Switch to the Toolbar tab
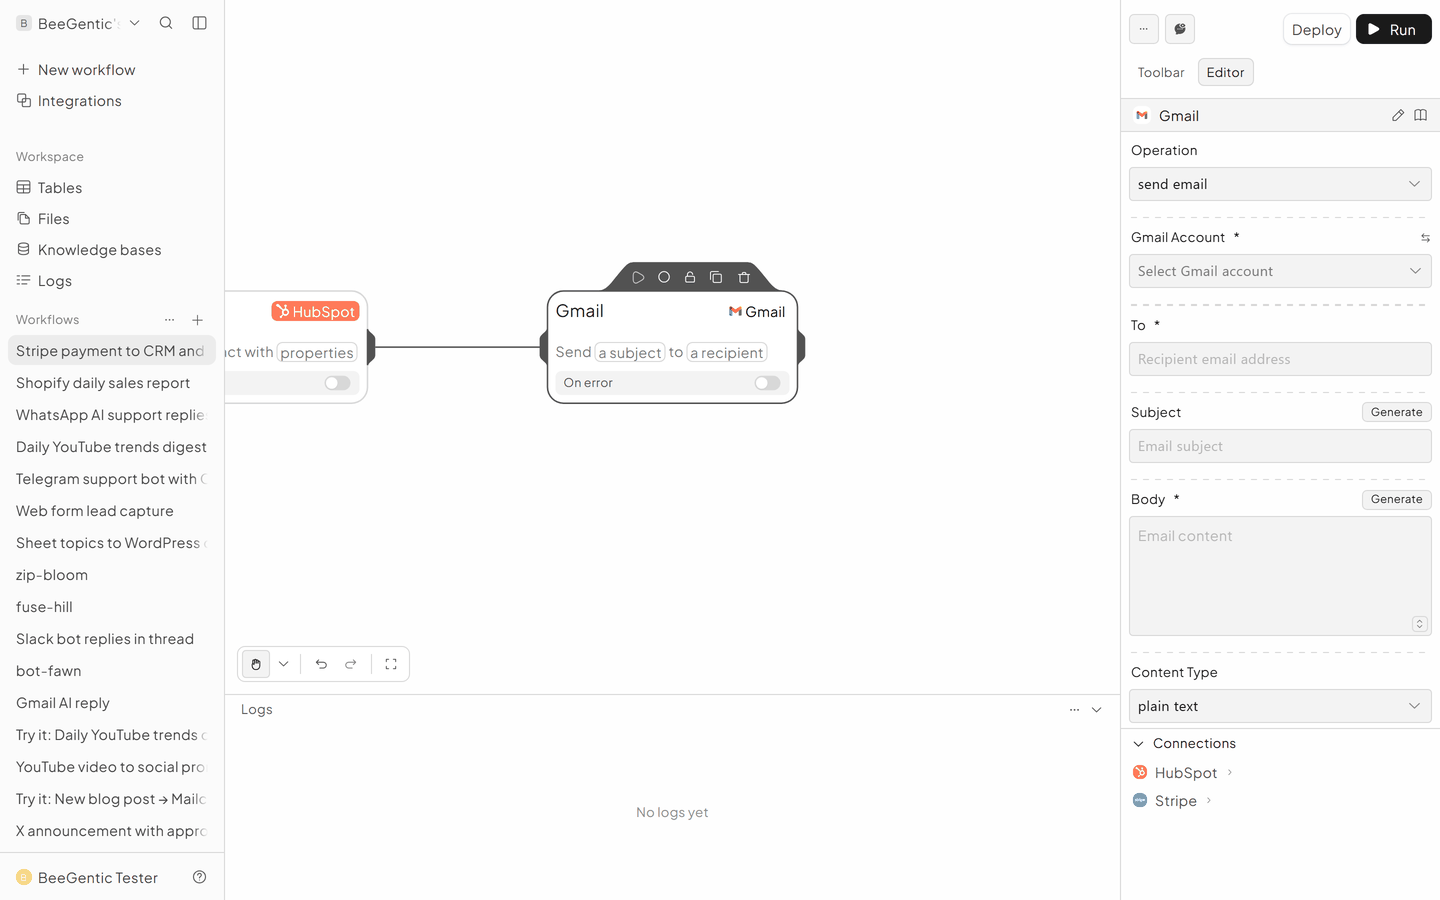 tap(1161, 72)
